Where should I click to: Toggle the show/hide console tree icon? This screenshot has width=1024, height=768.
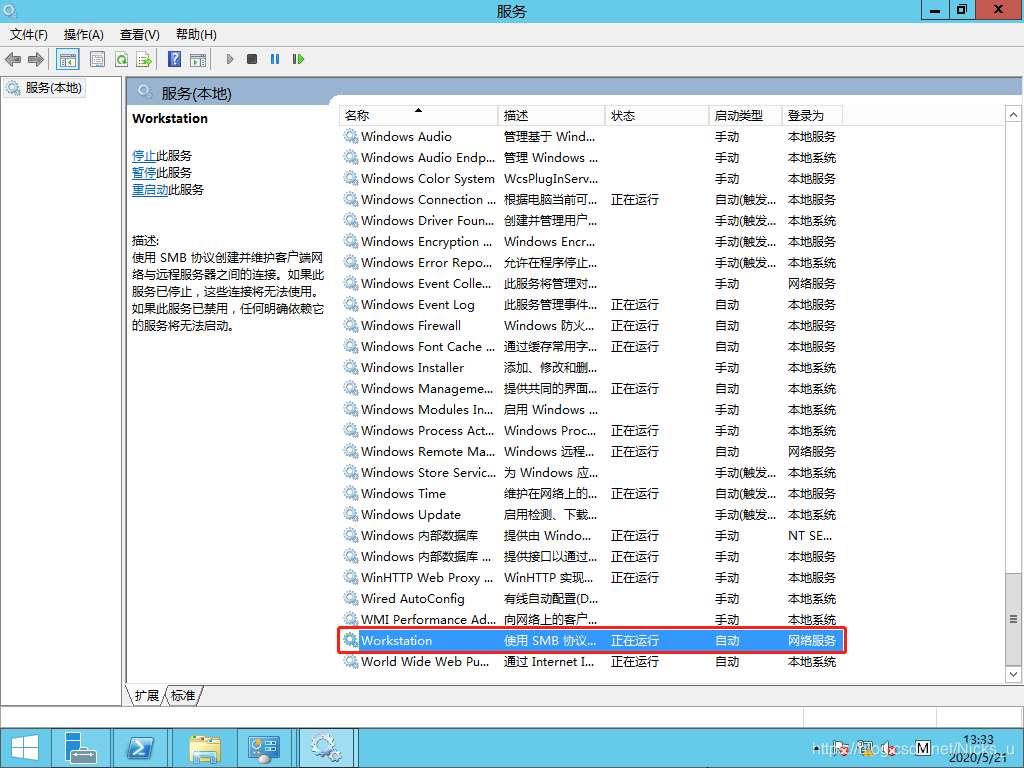[67, 59]
